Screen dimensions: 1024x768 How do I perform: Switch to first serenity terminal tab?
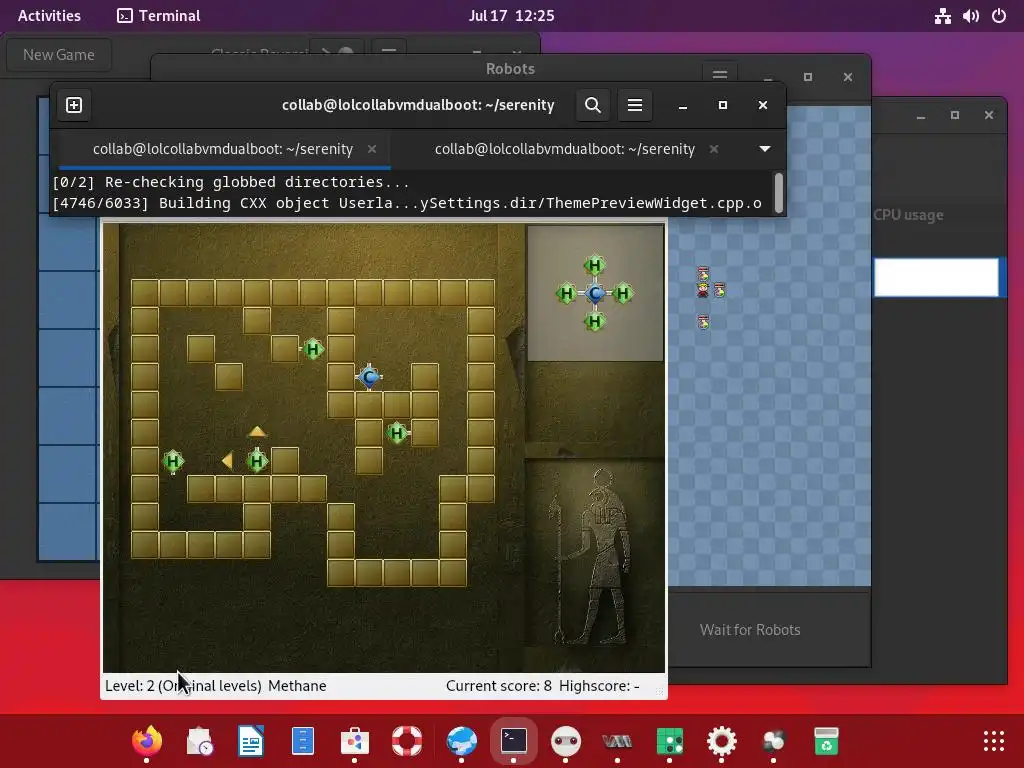point(223,149)
